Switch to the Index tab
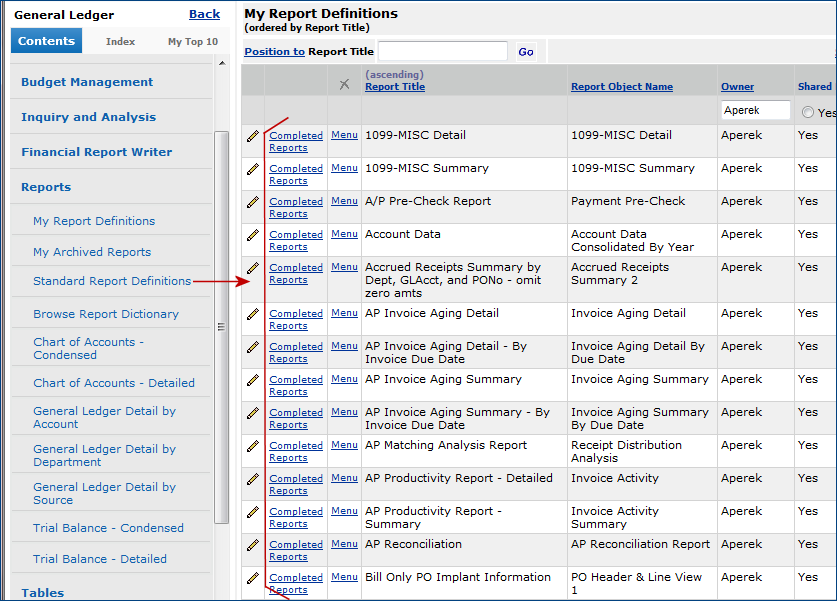Viewport: 837px width, 601px height. coord(120,41)
